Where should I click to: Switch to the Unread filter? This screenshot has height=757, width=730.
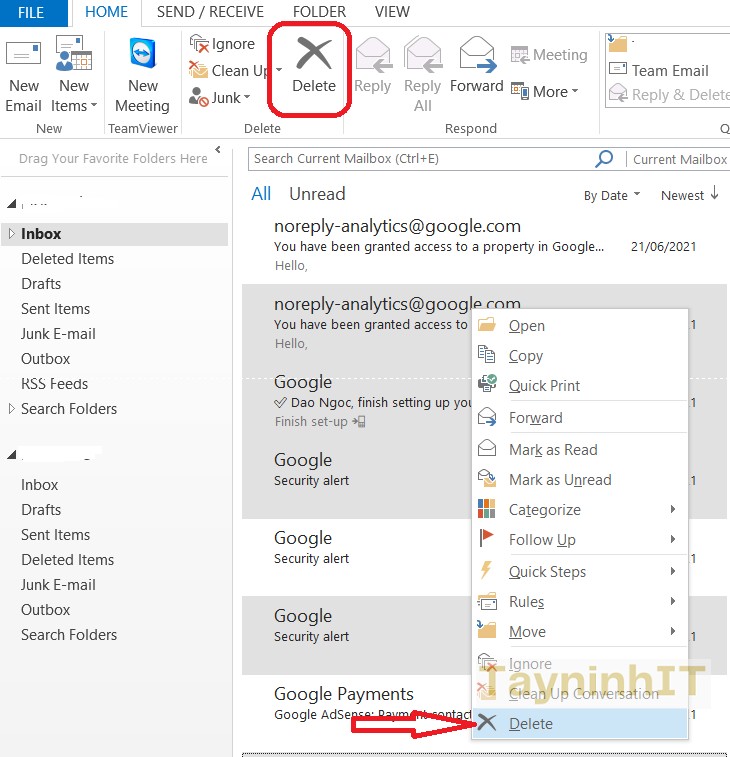click(317, 194)
